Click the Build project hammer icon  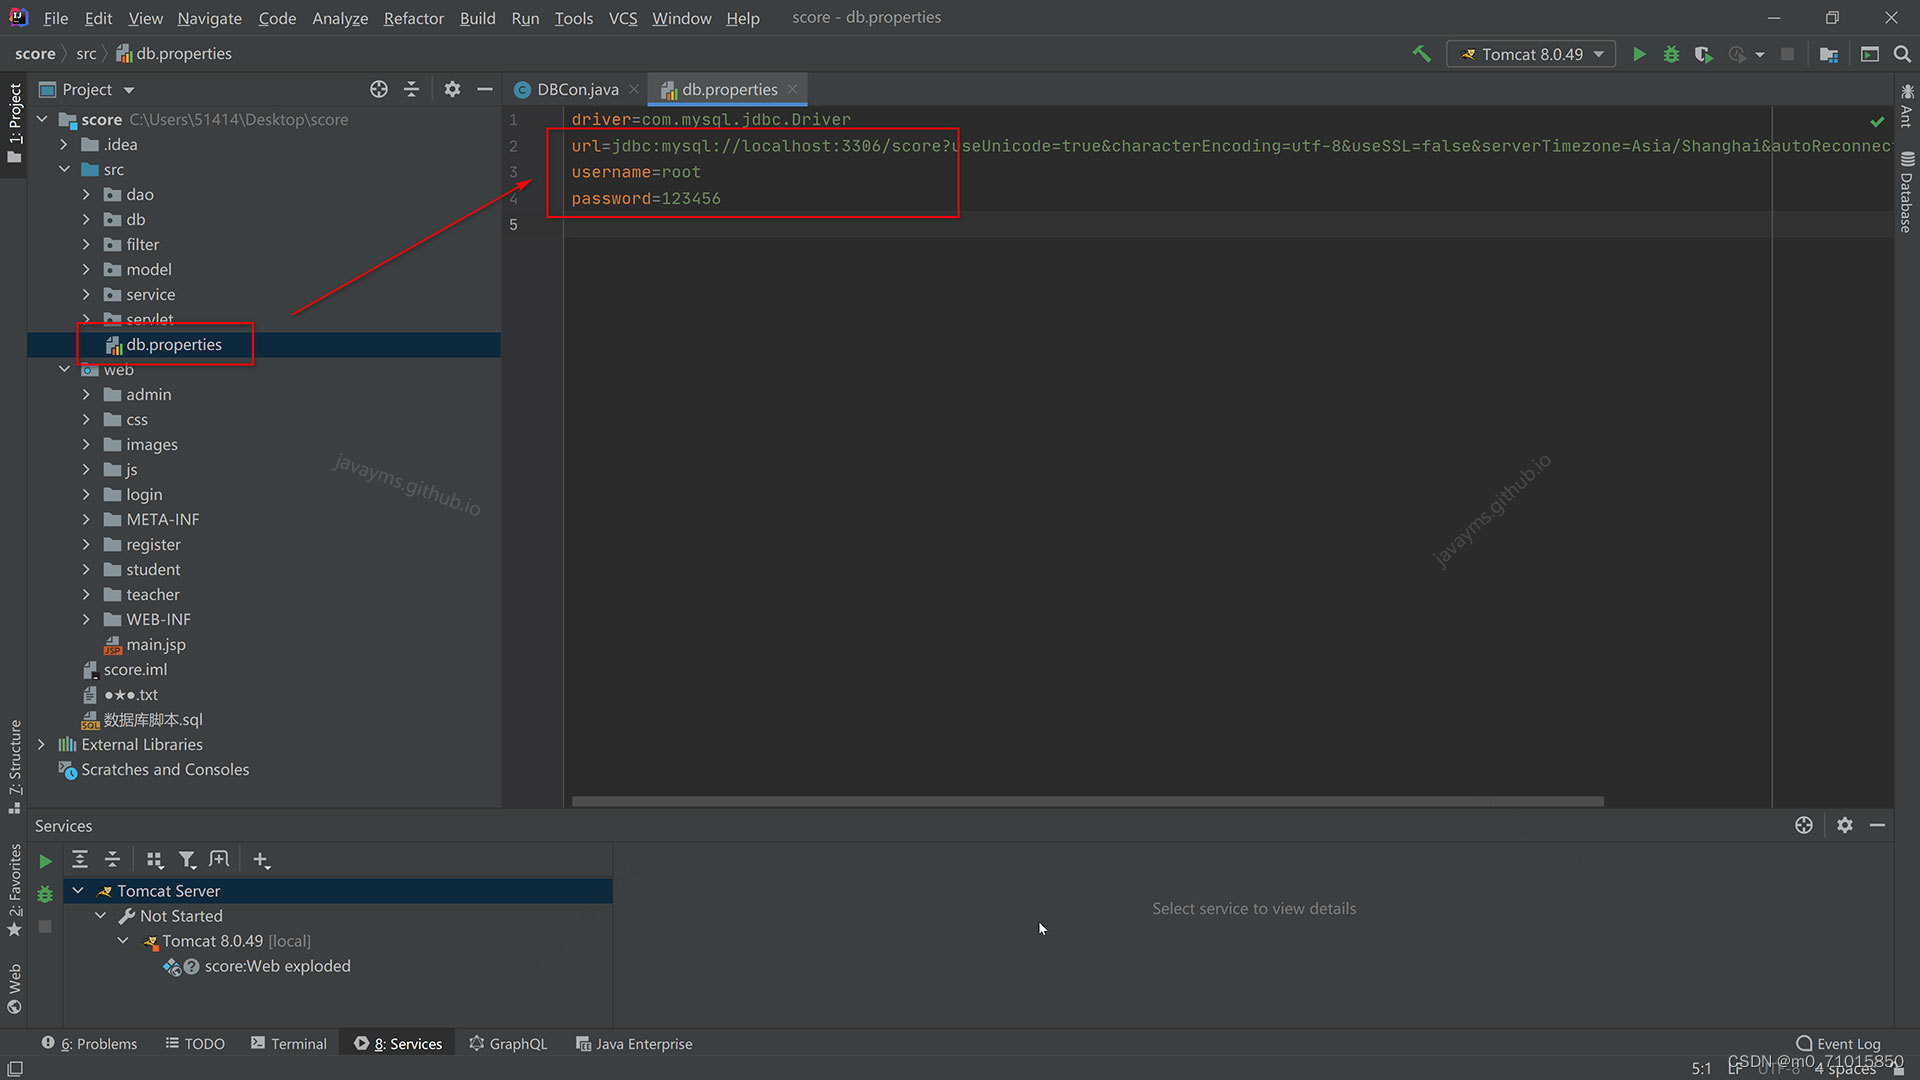click(x=1421, y=54)
